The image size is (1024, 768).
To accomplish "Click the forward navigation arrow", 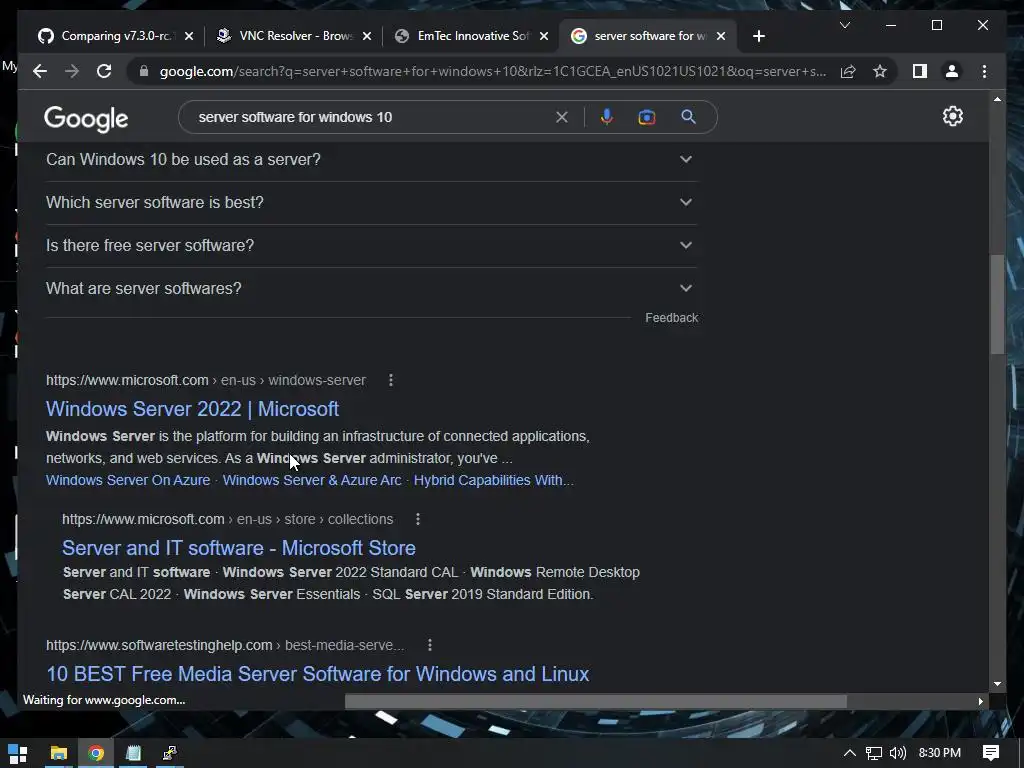I will (x=72, y=71).
